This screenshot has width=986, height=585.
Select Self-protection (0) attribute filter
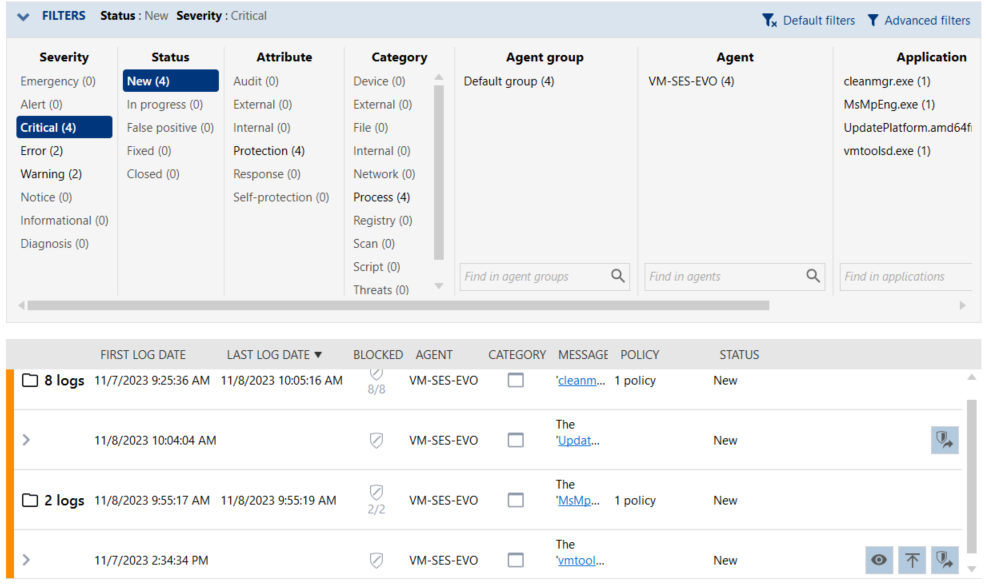pyautogui.click(x=281, y=198)
